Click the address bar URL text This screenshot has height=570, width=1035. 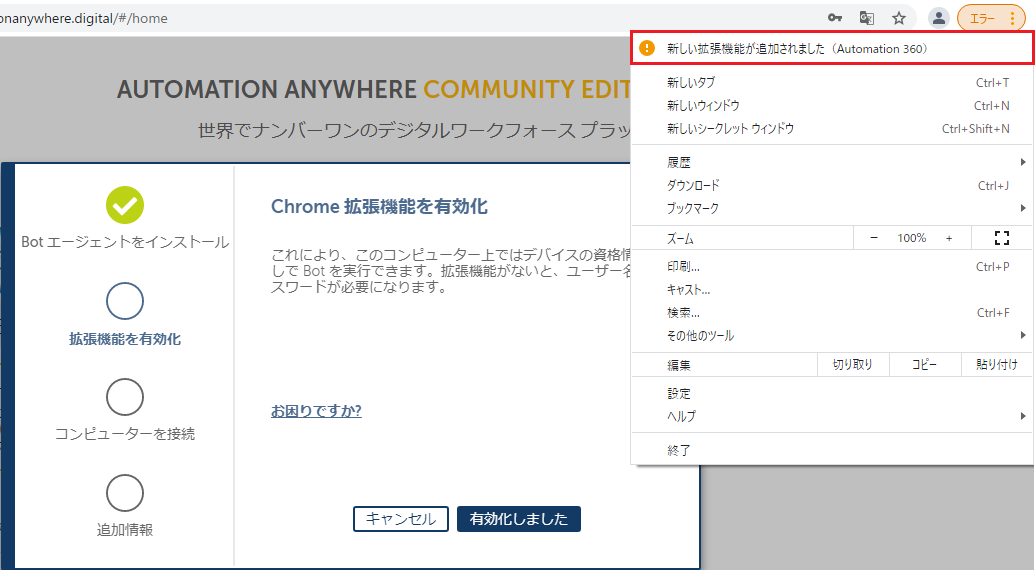click(x=84, y=18)
